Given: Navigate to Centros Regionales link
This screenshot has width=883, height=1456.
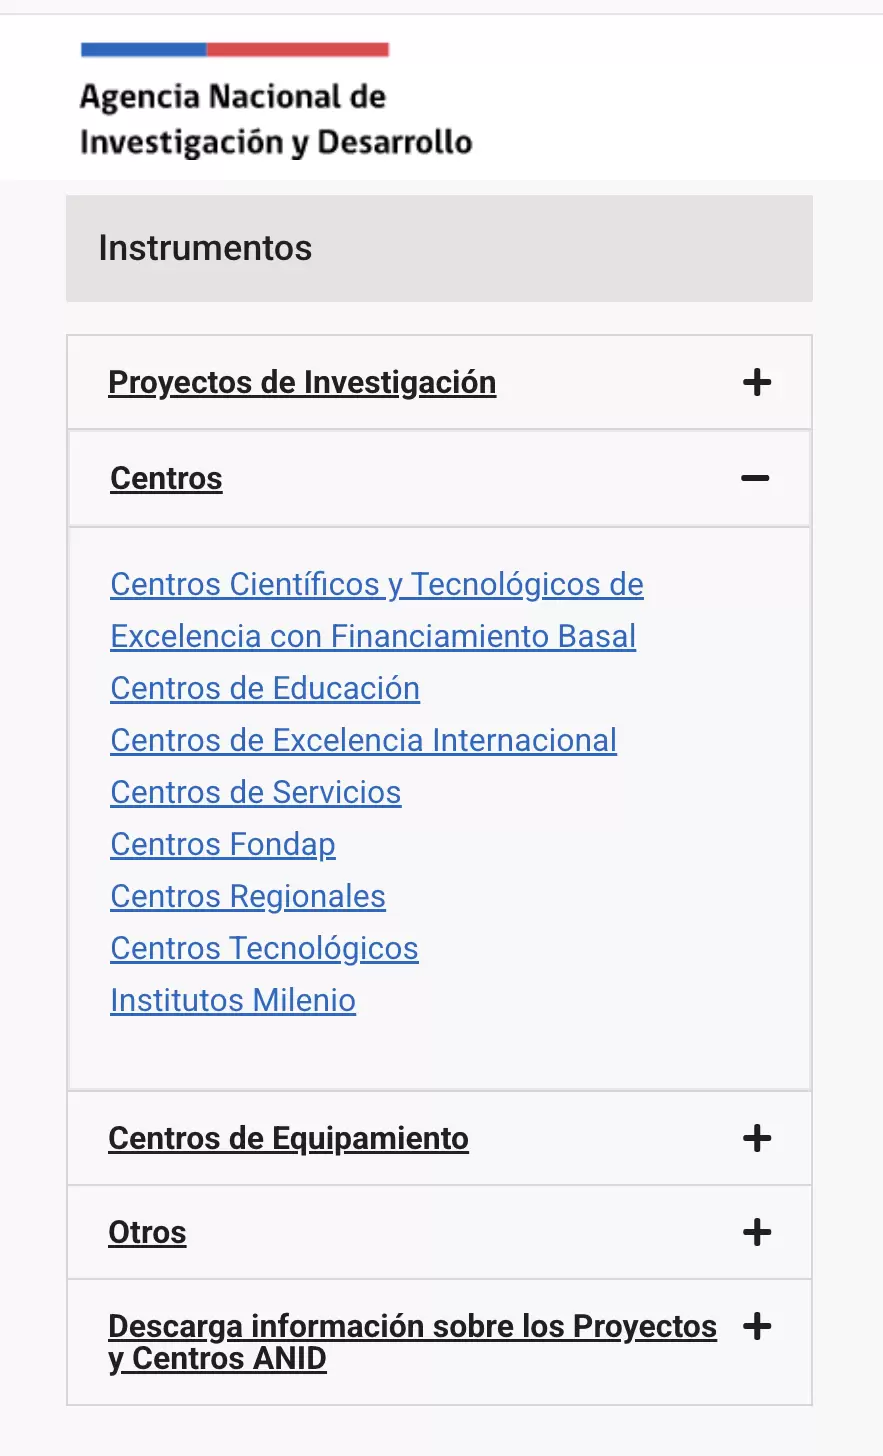Looking at the screenshot, I should 247,896.
